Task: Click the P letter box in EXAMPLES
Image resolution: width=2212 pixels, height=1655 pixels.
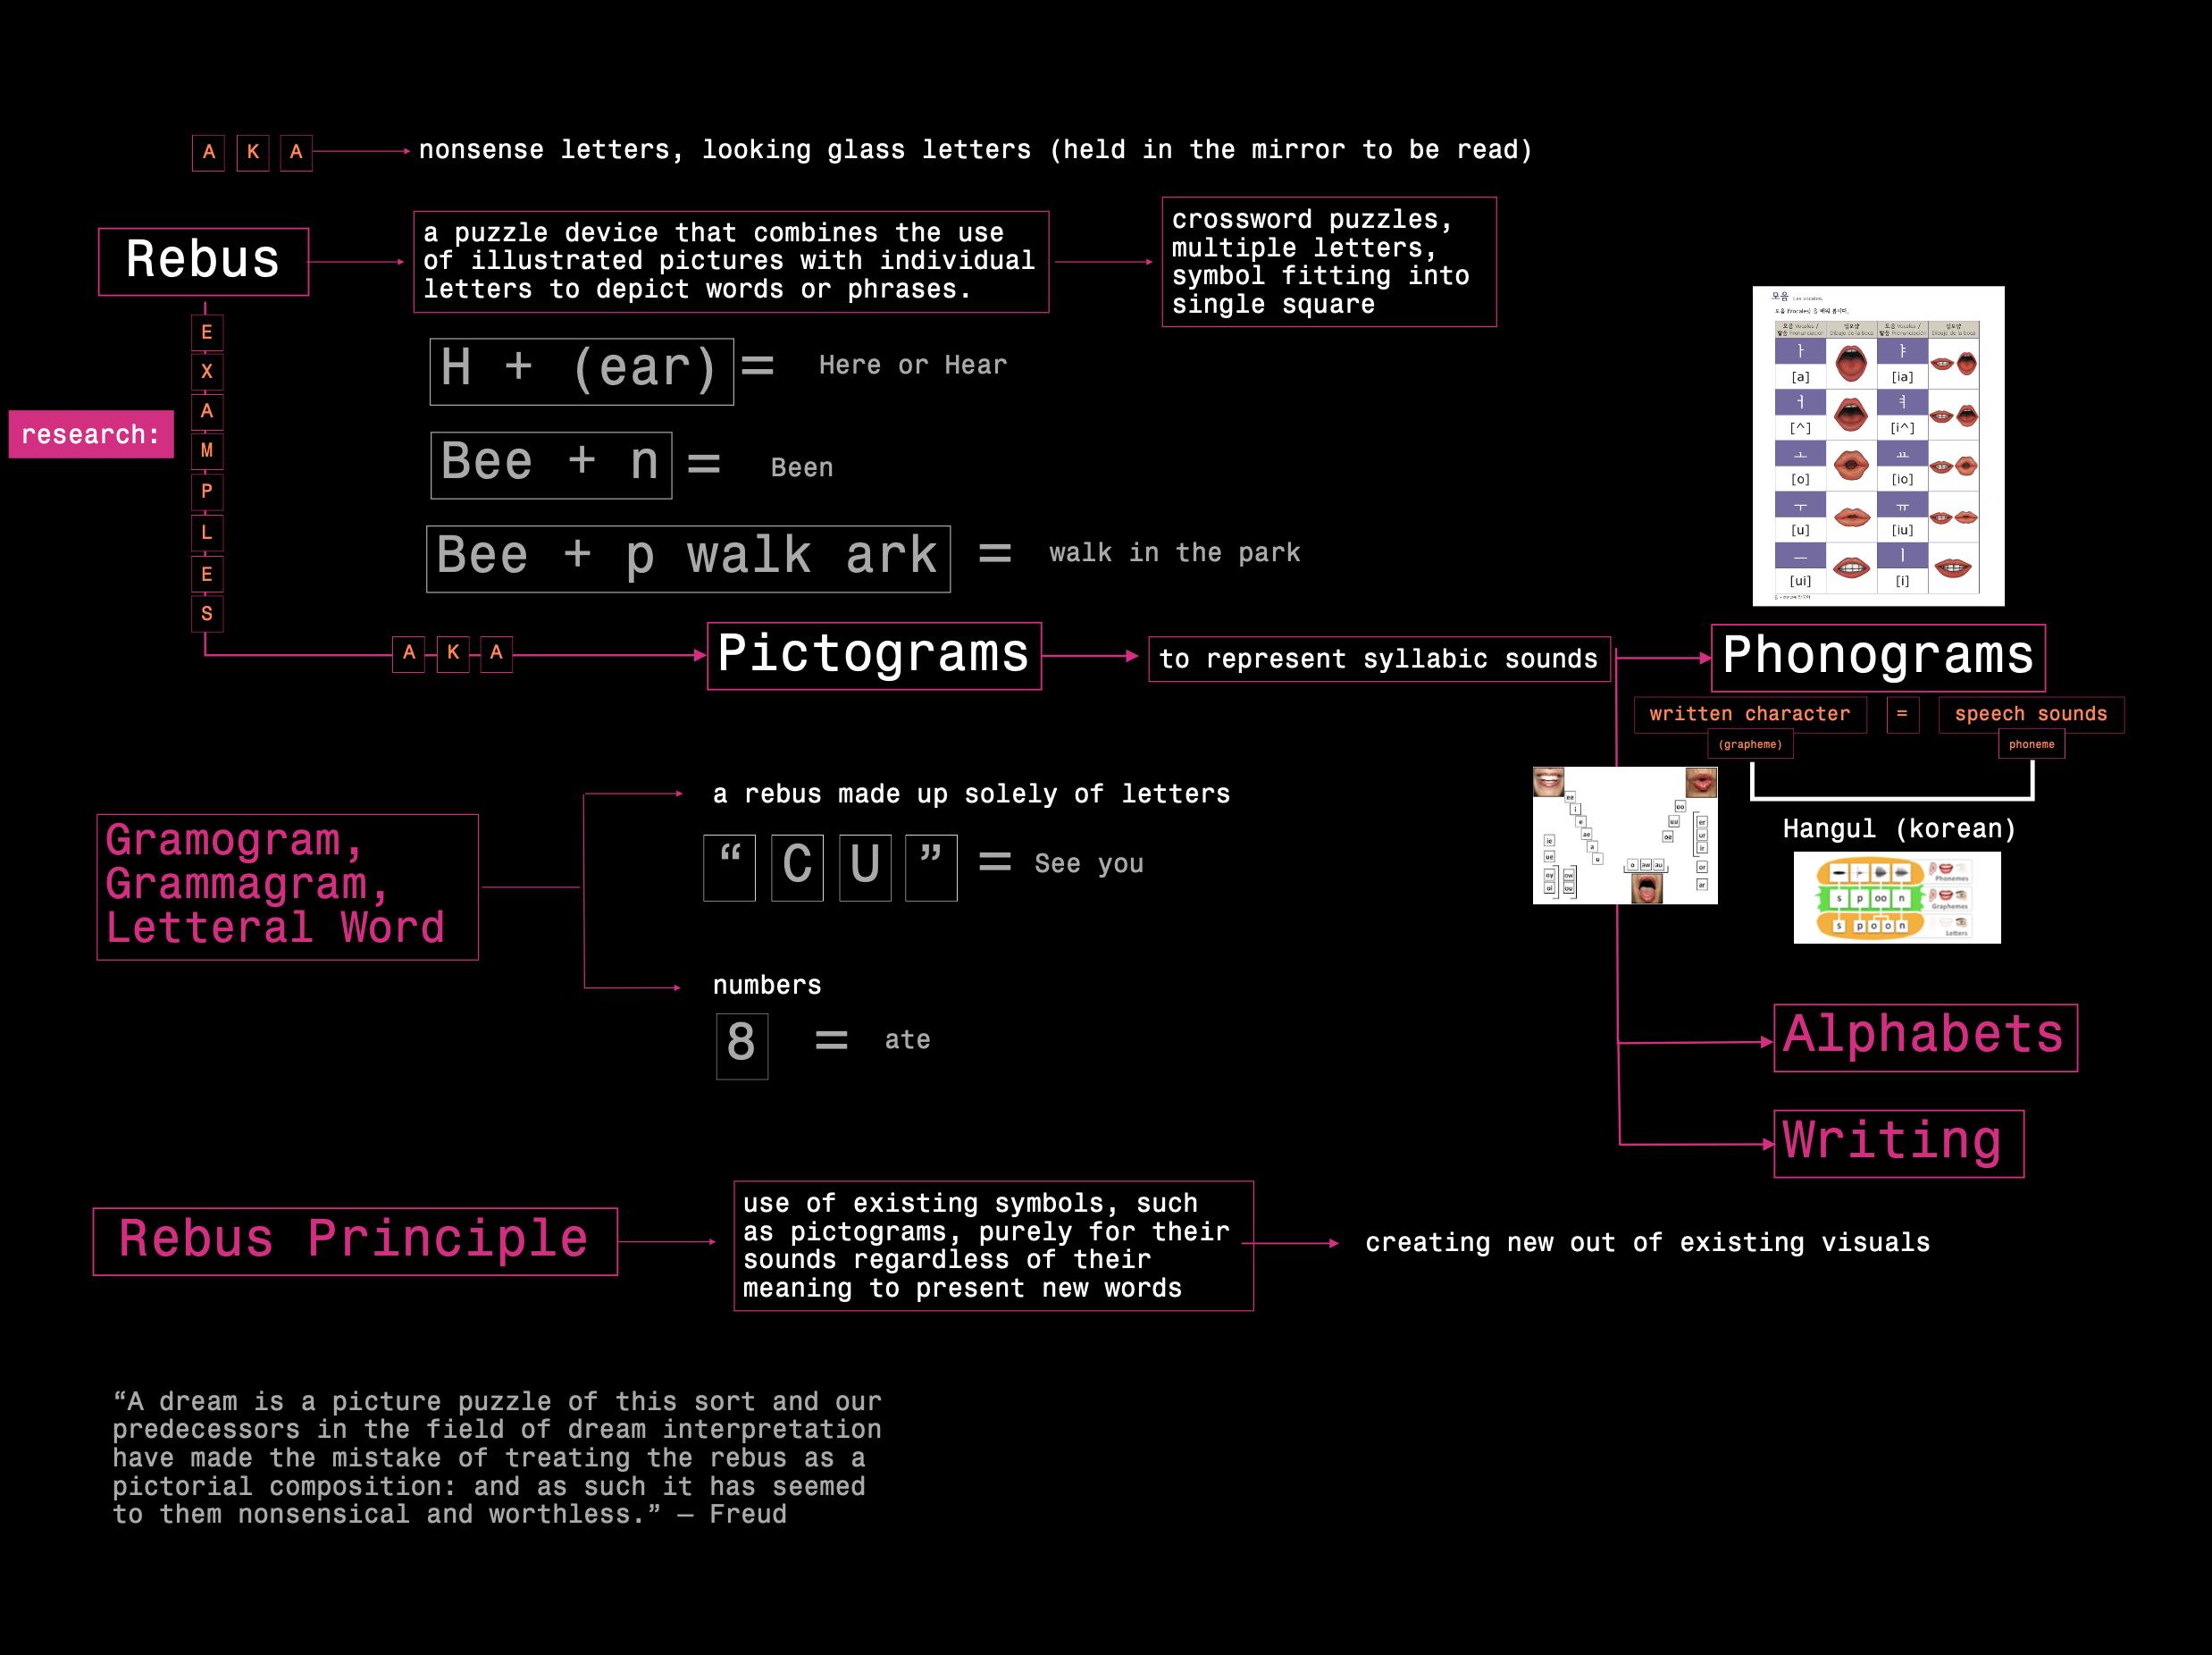Action: tap(207, 492)
